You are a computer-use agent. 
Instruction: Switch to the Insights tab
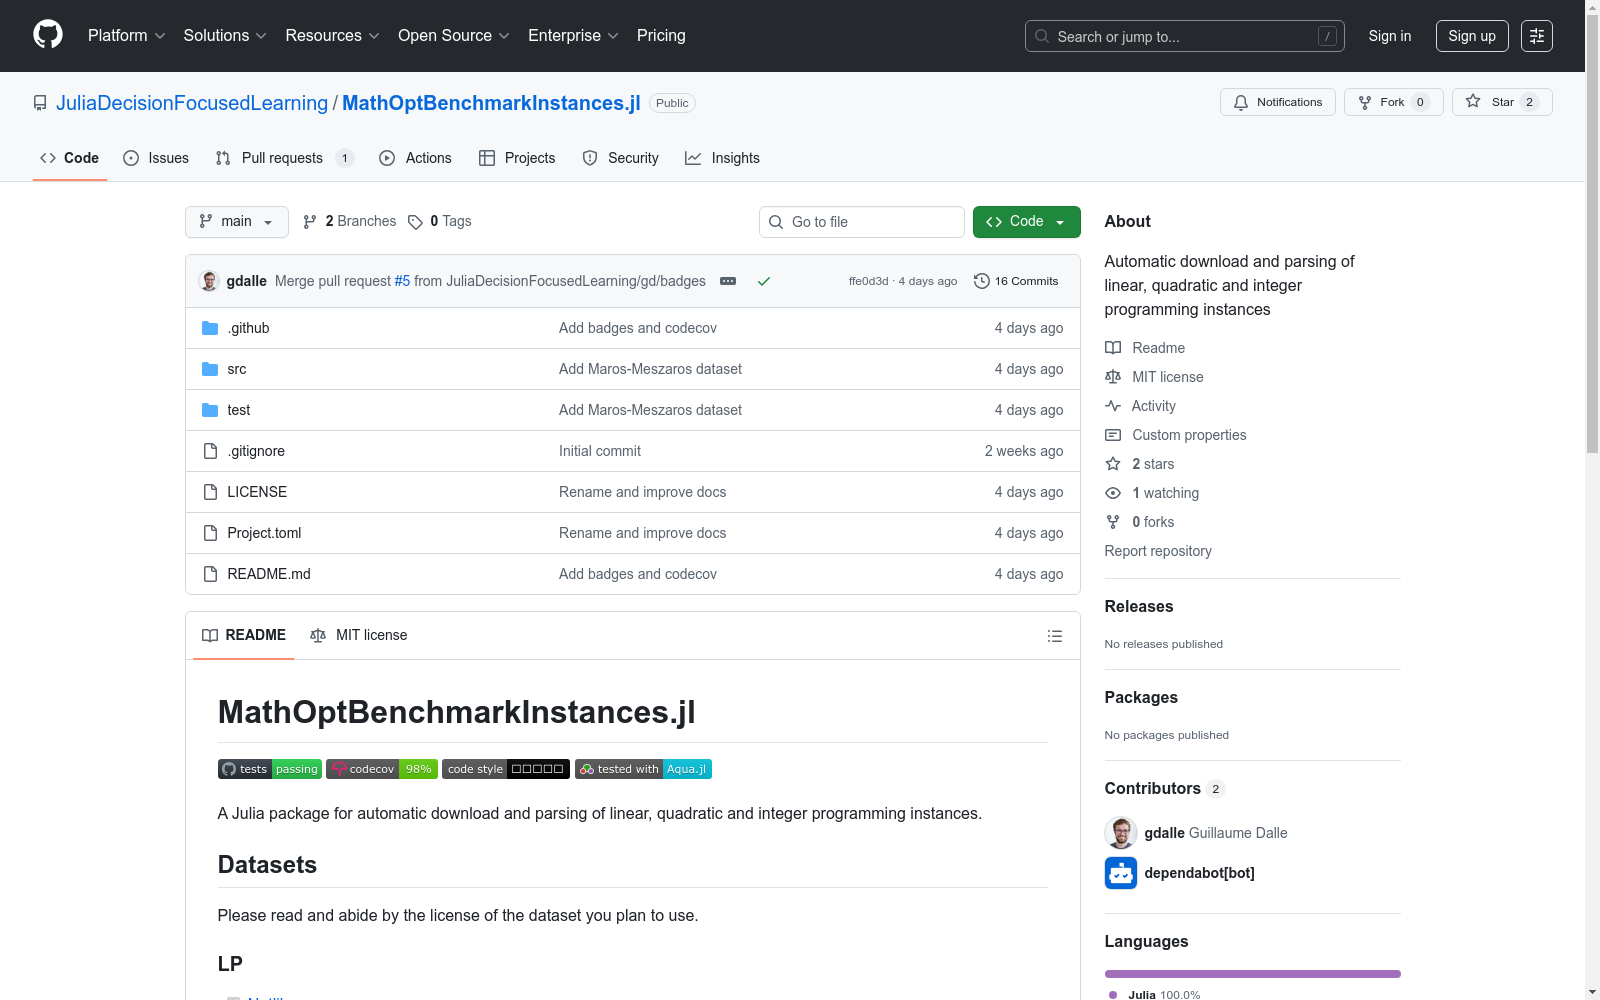[x=723, y=158]
